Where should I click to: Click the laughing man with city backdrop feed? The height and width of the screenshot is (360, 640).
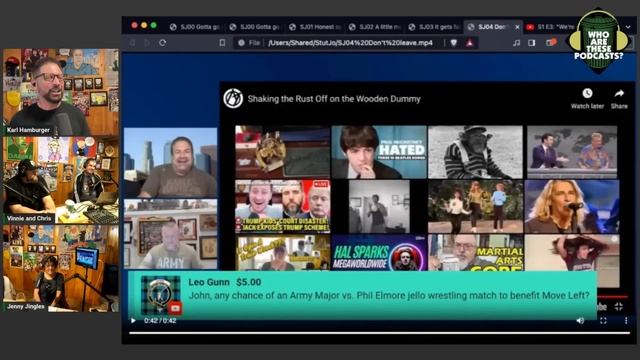tap(171, 163)
